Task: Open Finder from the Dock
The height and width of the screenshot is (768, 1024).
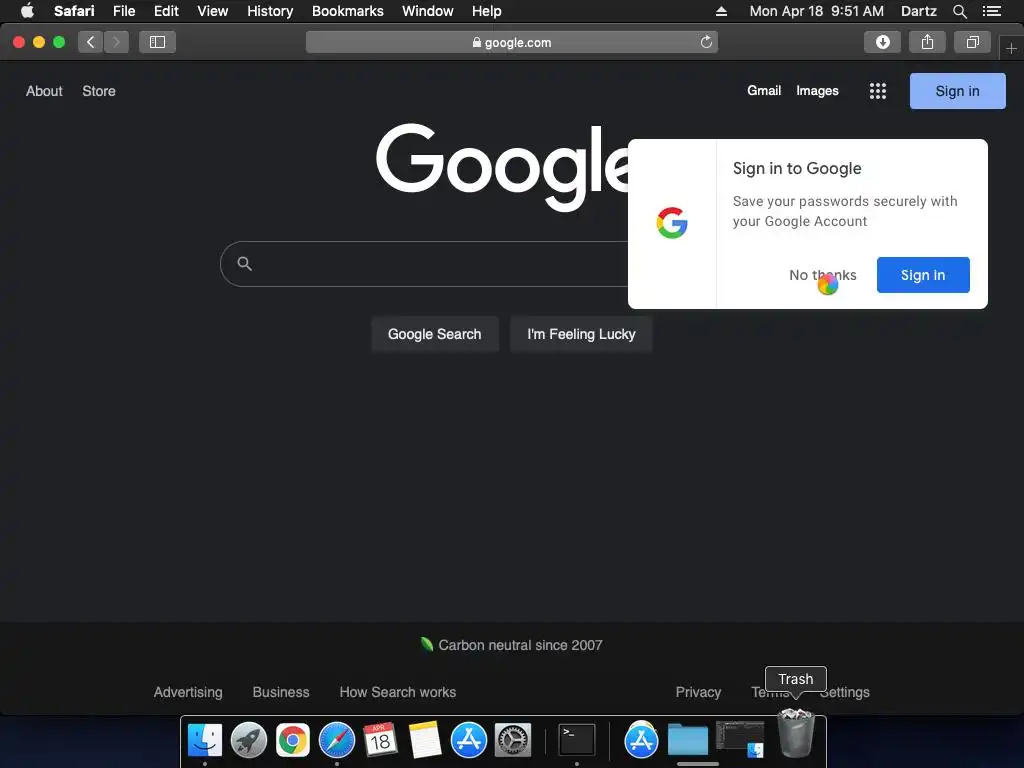Action: pyautogui.click(x=205, y=741)
